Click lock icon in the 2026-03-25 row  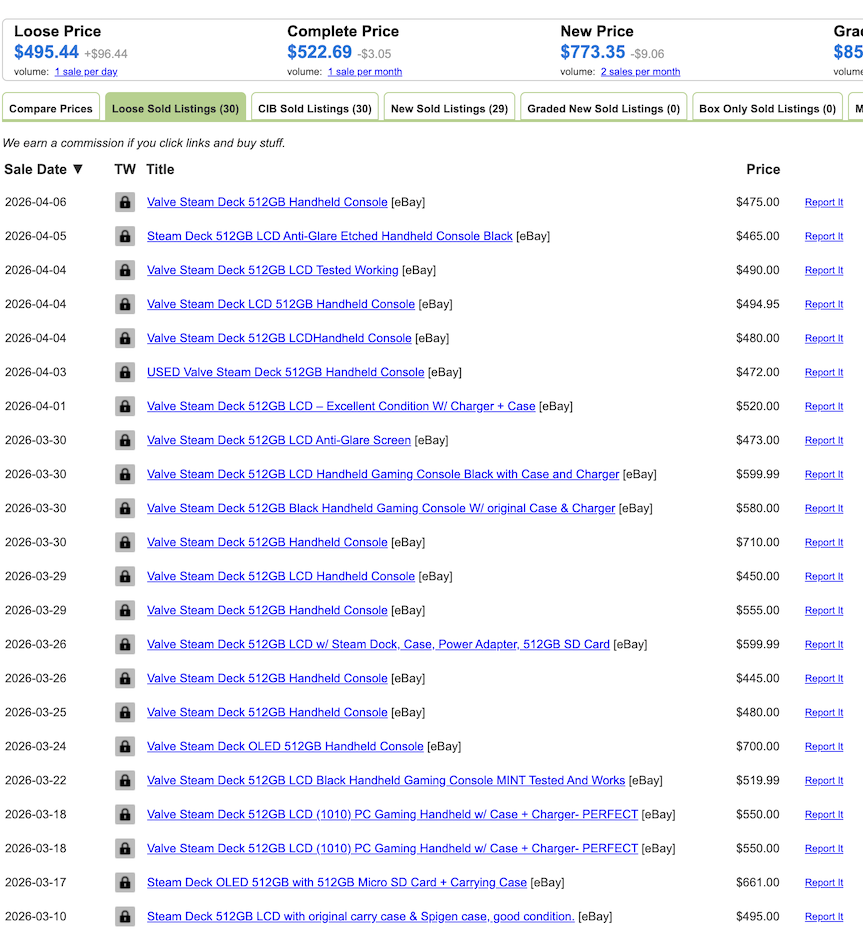[x=124, y=712]
